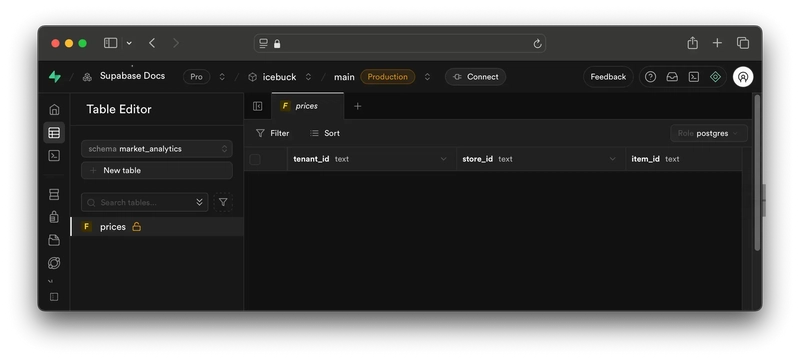Click the filter tables funnel icon
Screen dimensions: 800x361
click(x=223, y=202)
